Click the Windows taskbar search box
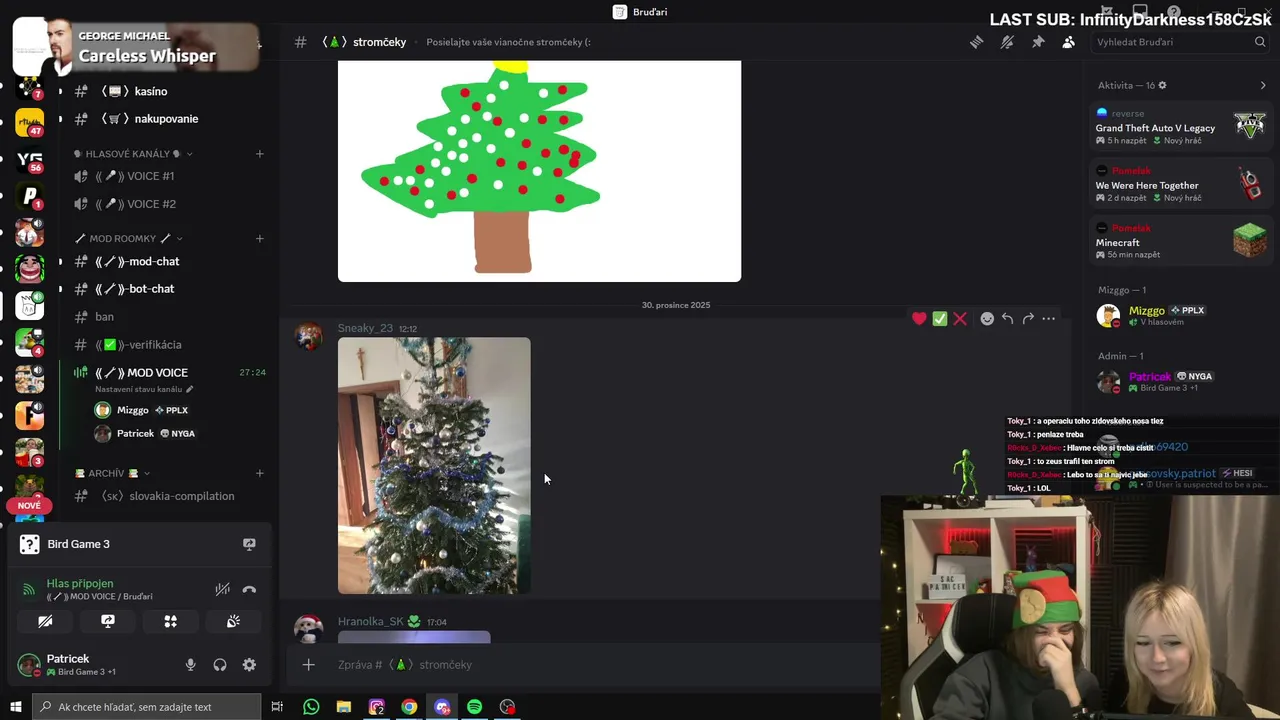Screen dimensions: 1280x720 (x=146, y=707)
